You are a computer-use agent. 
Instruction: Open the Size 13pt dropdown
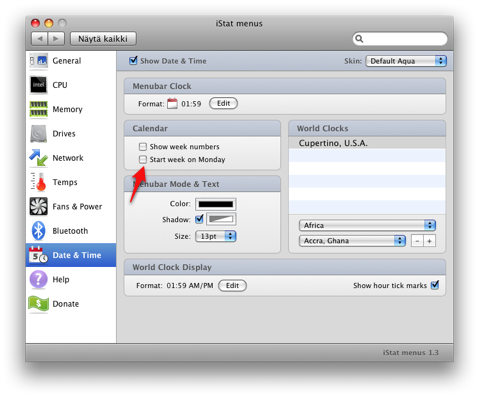(x=216, y=236)
